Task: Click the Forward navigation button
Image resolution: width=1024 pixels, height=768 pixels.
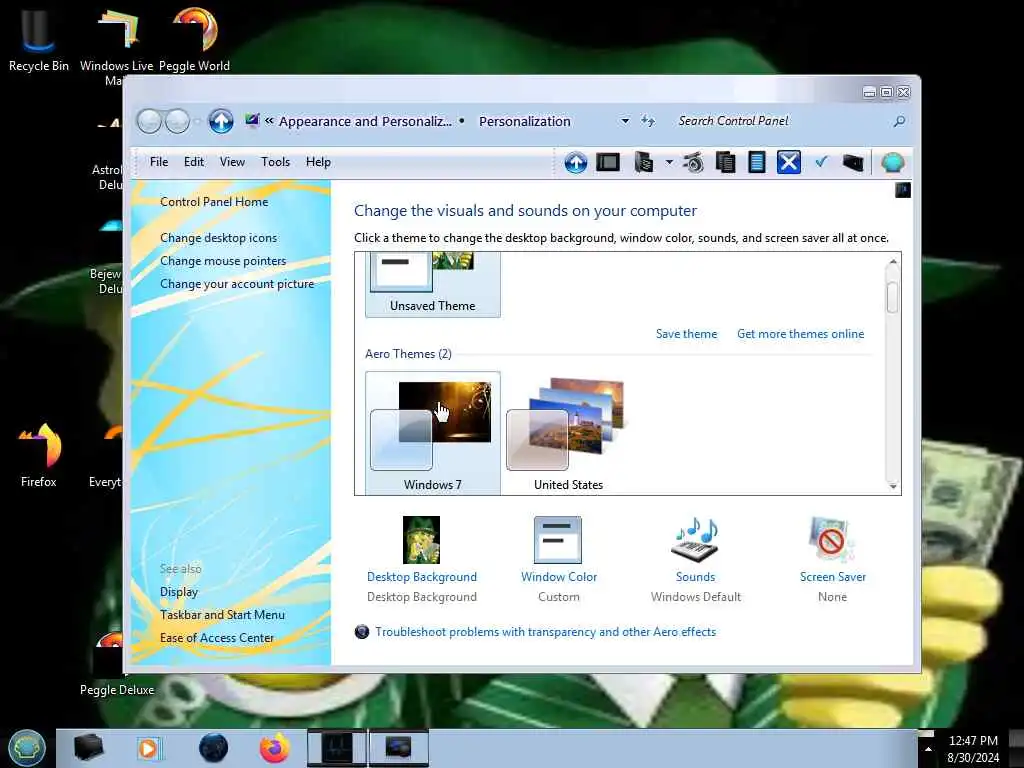Action: coord(178,121)
